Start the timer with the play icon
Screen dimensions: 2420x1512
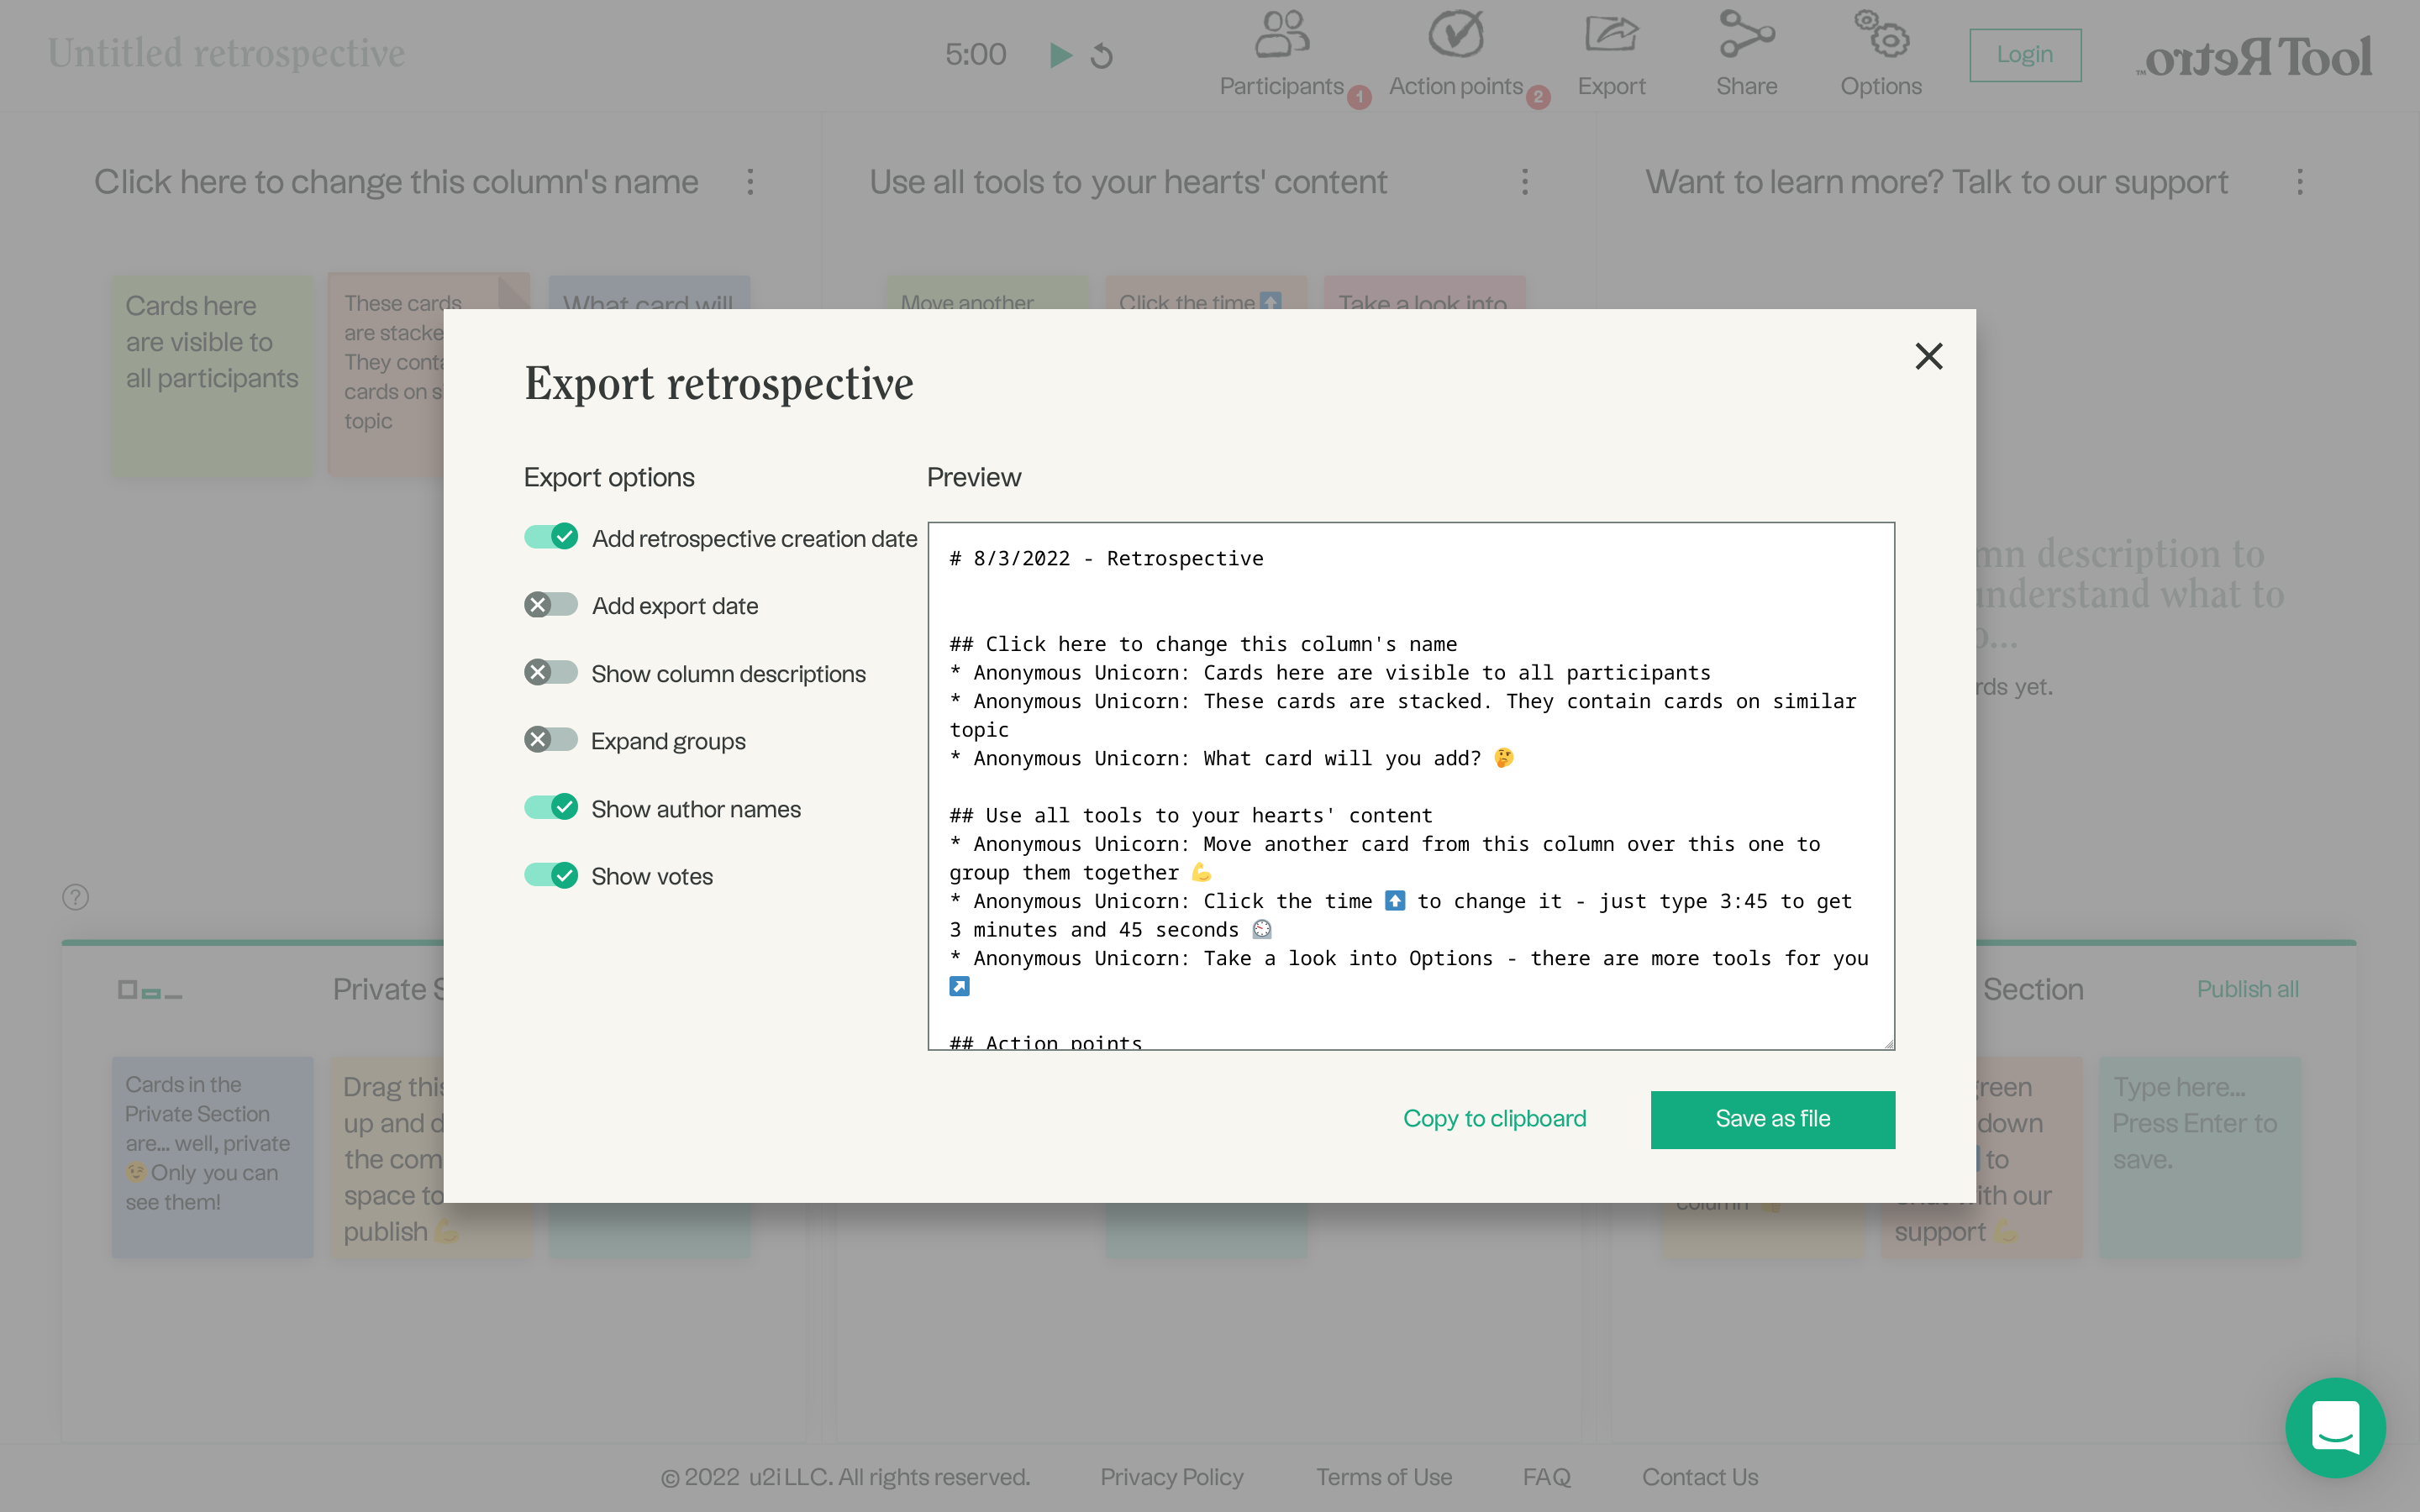point(1059,55)
